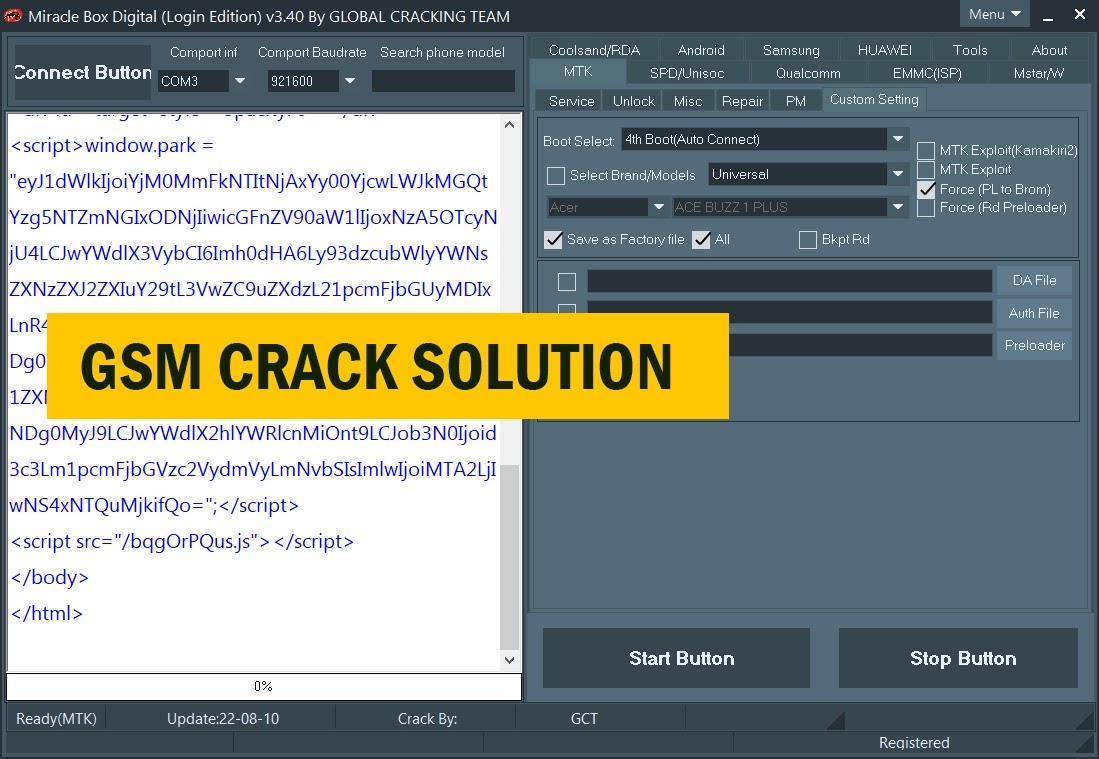Open the Unlock sub-tab

(634, 101)
